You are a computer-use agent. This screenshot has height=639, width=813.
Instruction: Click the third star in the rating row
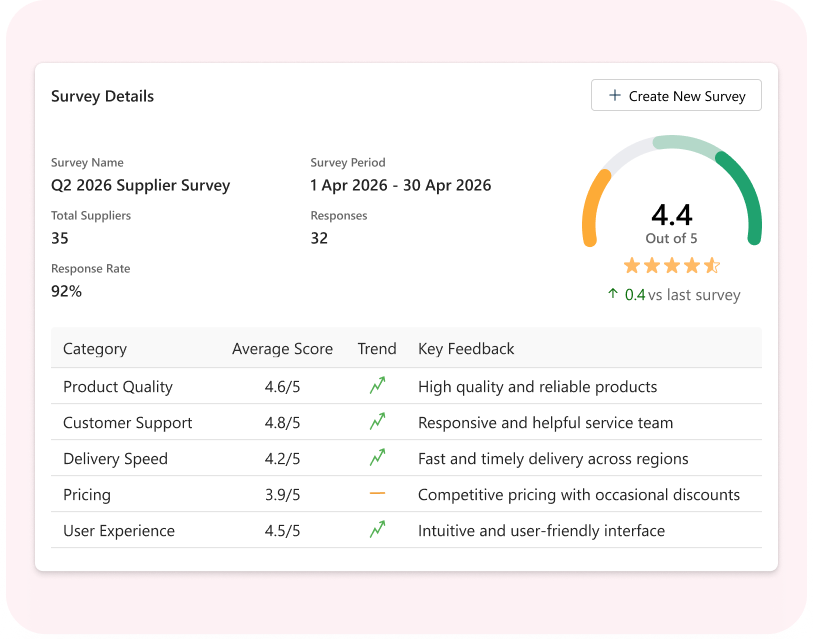(x=672, y=266)
